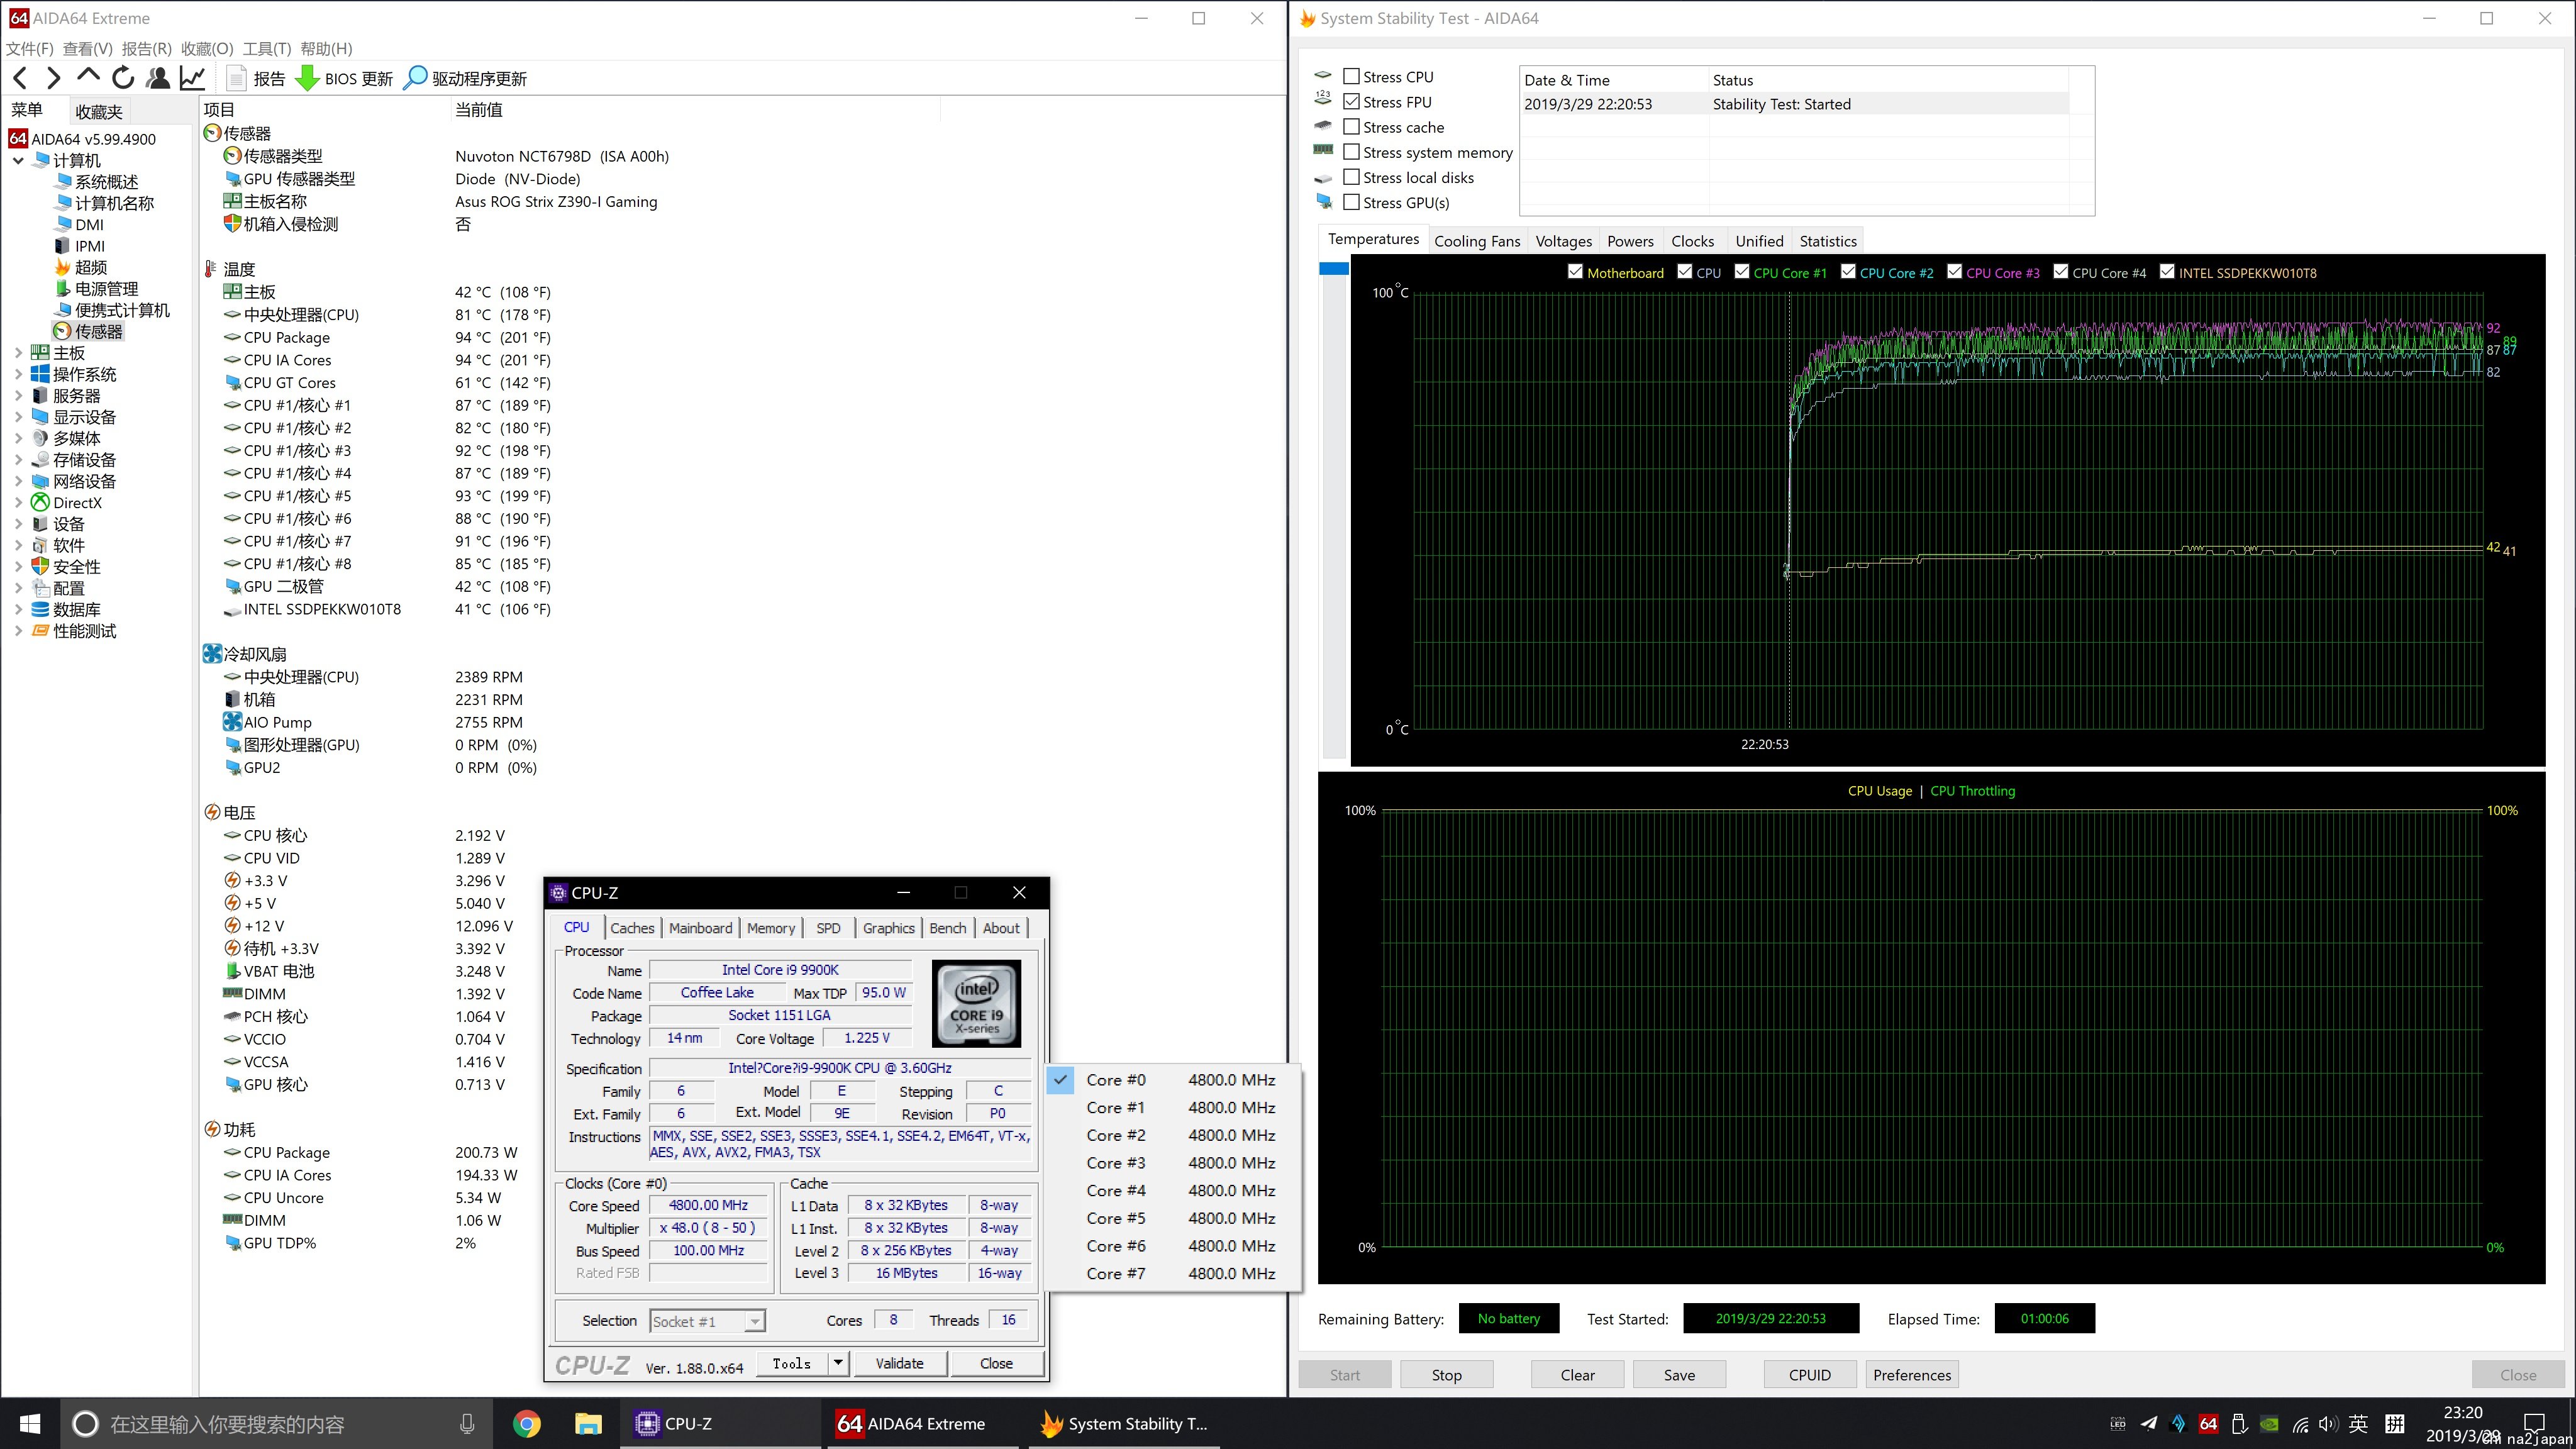Expand the 操作系统 tree node
This screenshot has height=1449, width=2576.
(x=18, y=374)
